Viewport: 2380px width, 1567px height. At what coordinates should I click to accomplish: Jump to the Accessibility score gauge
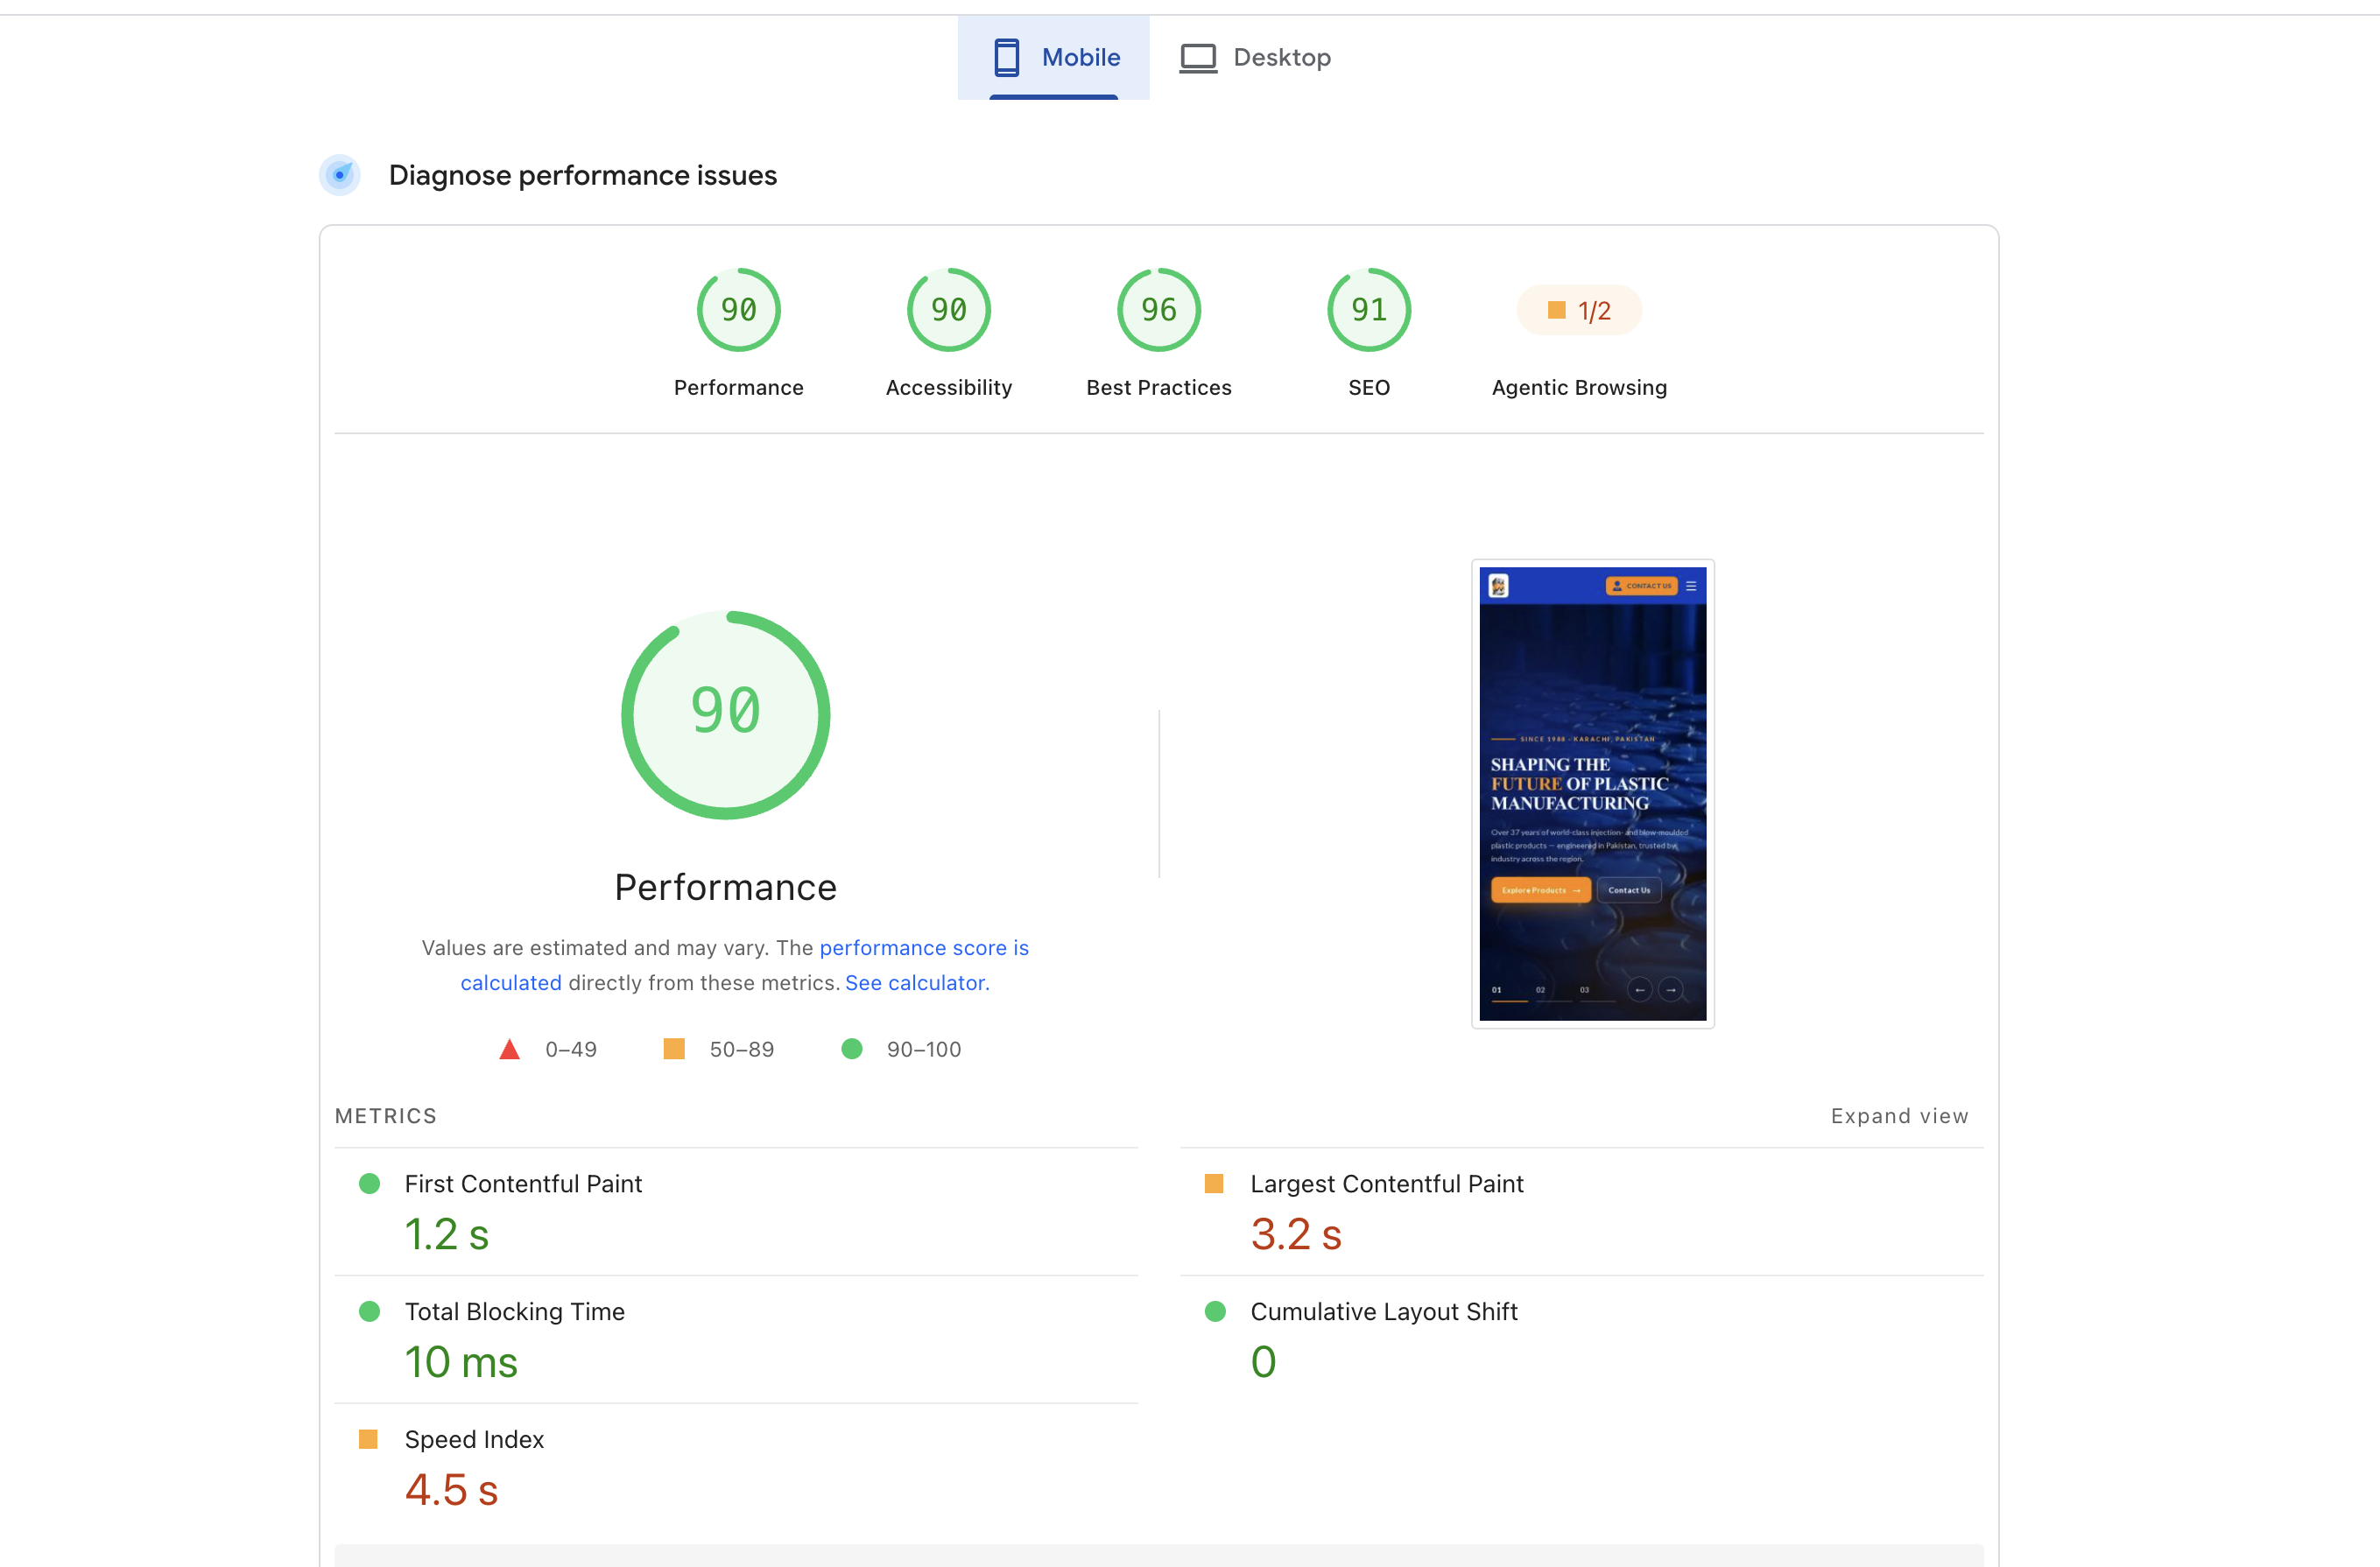click(x=948, y=310)
